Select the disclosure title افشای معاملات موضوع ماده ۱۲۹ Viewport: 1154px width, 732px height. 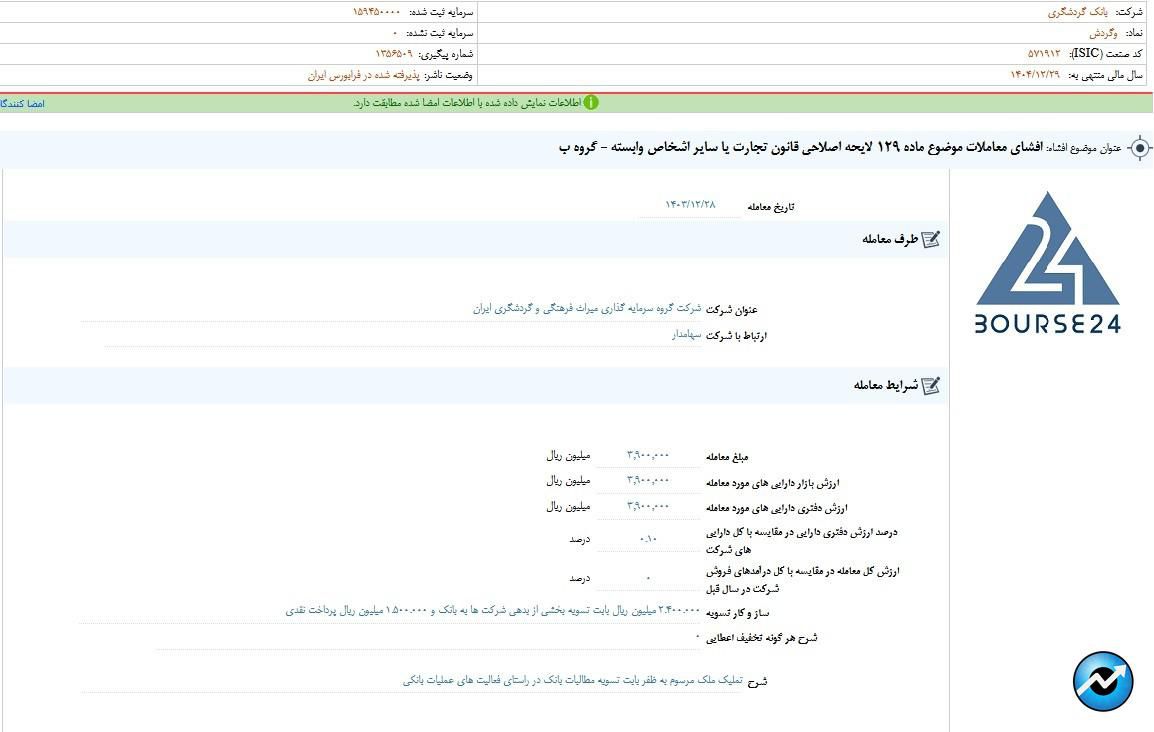tap(801, 148)
